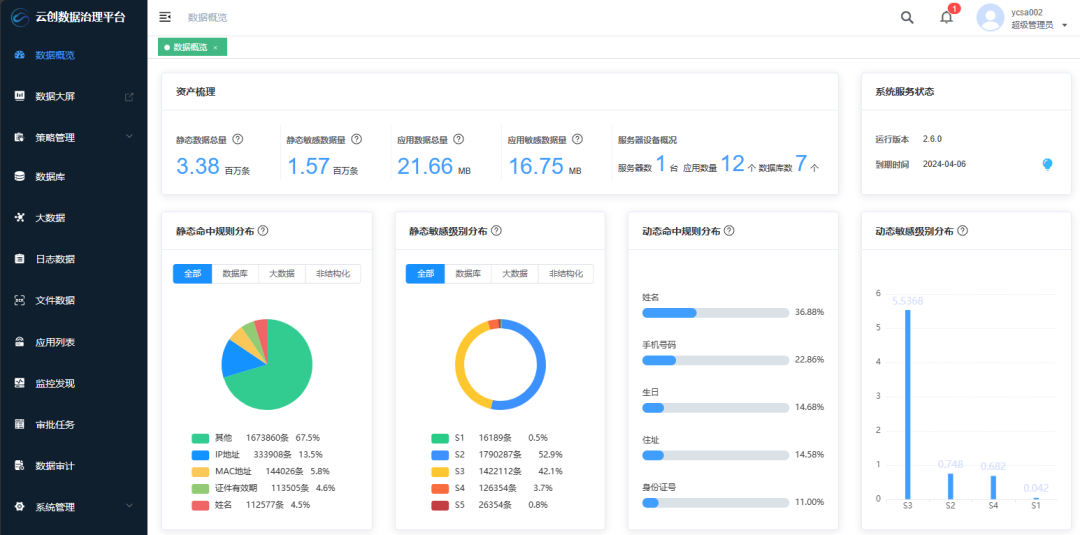Open user account dropdown arrow

coord(1065,25)
